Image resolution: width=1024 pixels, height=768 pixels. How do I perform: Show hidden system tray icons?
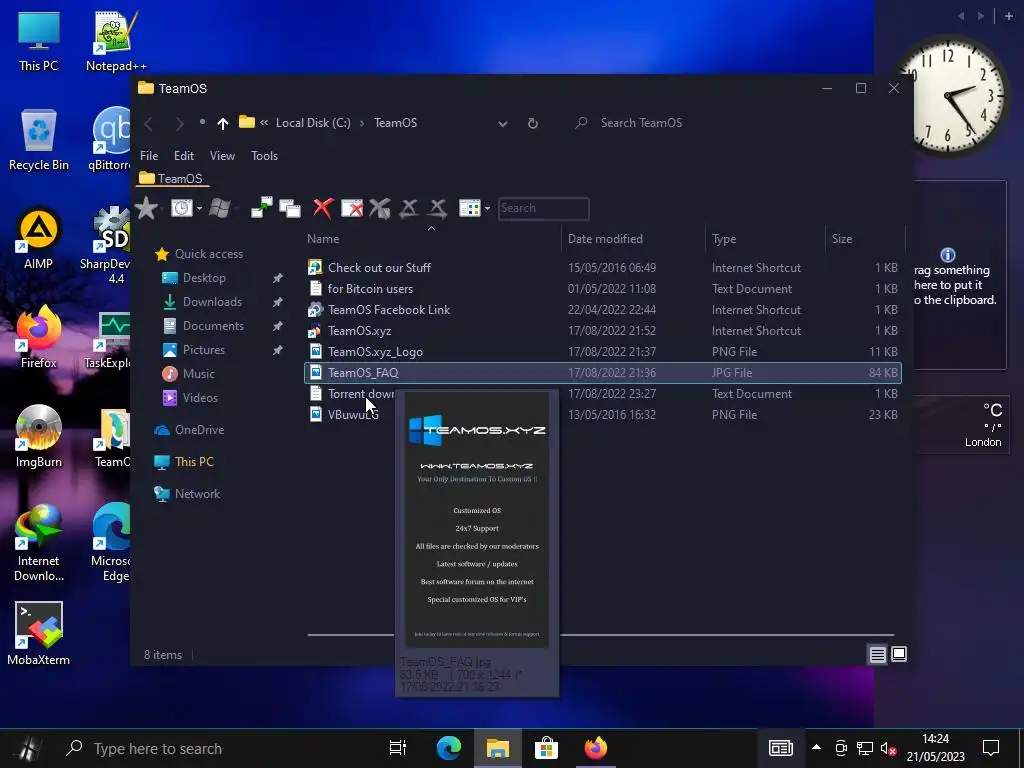pos(816,747)
